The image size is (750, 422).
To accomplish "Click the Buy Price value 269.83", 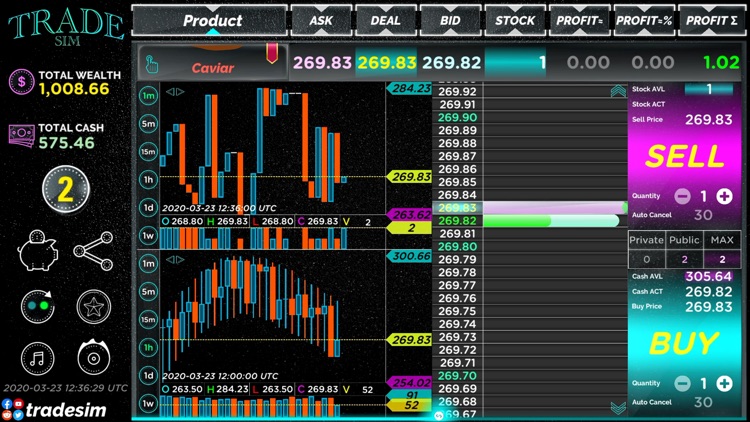I will click(708, 307).
